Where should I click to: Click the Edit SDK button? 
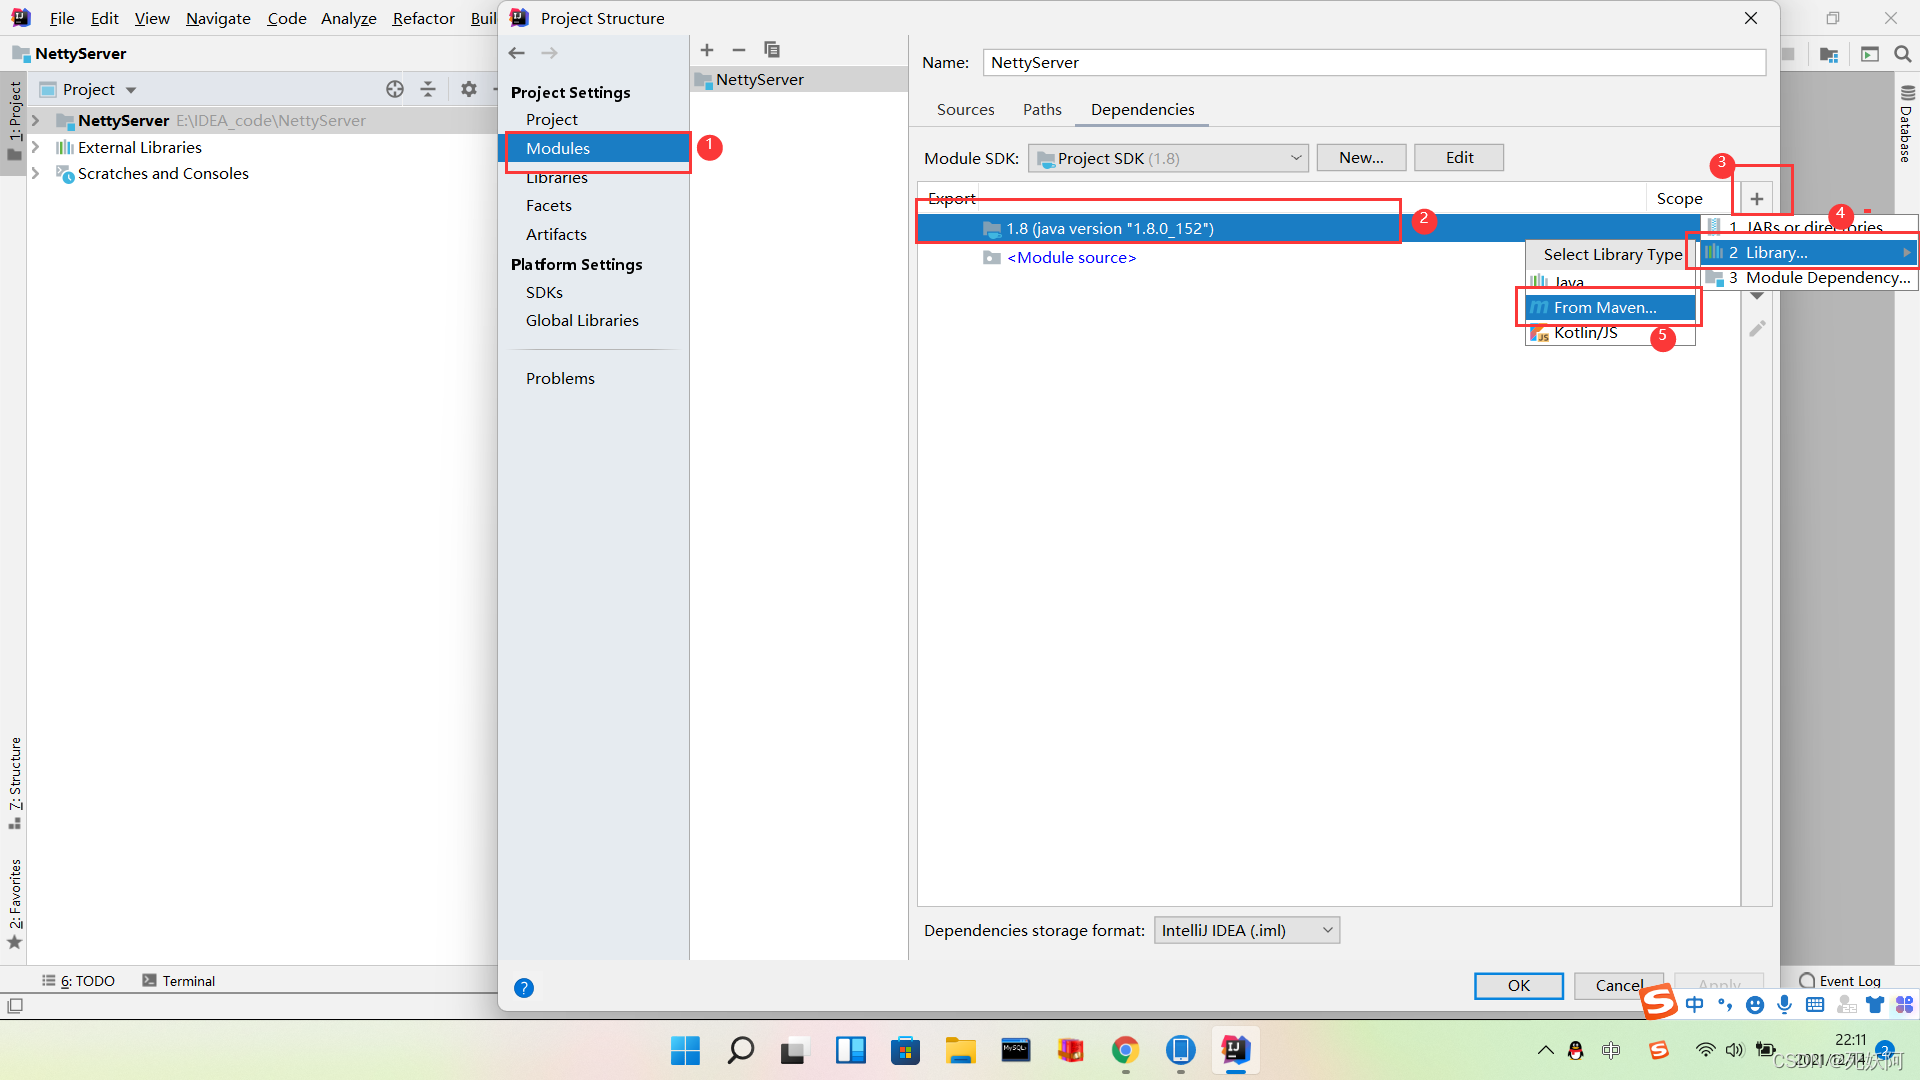click(1459, 158)
